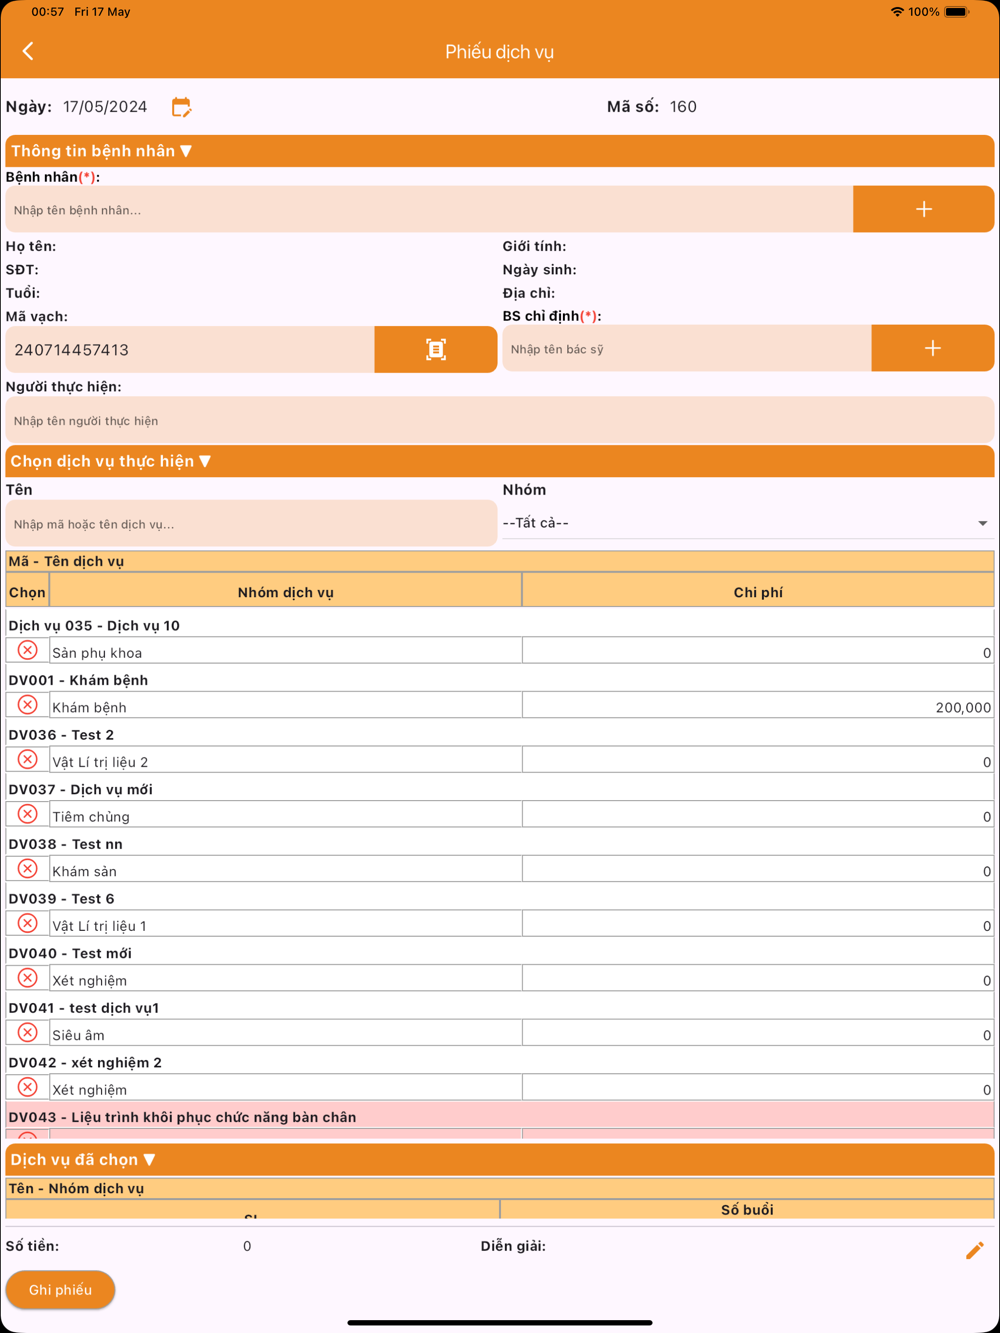This screenshot has height=1333, width=1000.
Task: Tap the X icon for Siêu âm row
Action: tap(27, 1032)
